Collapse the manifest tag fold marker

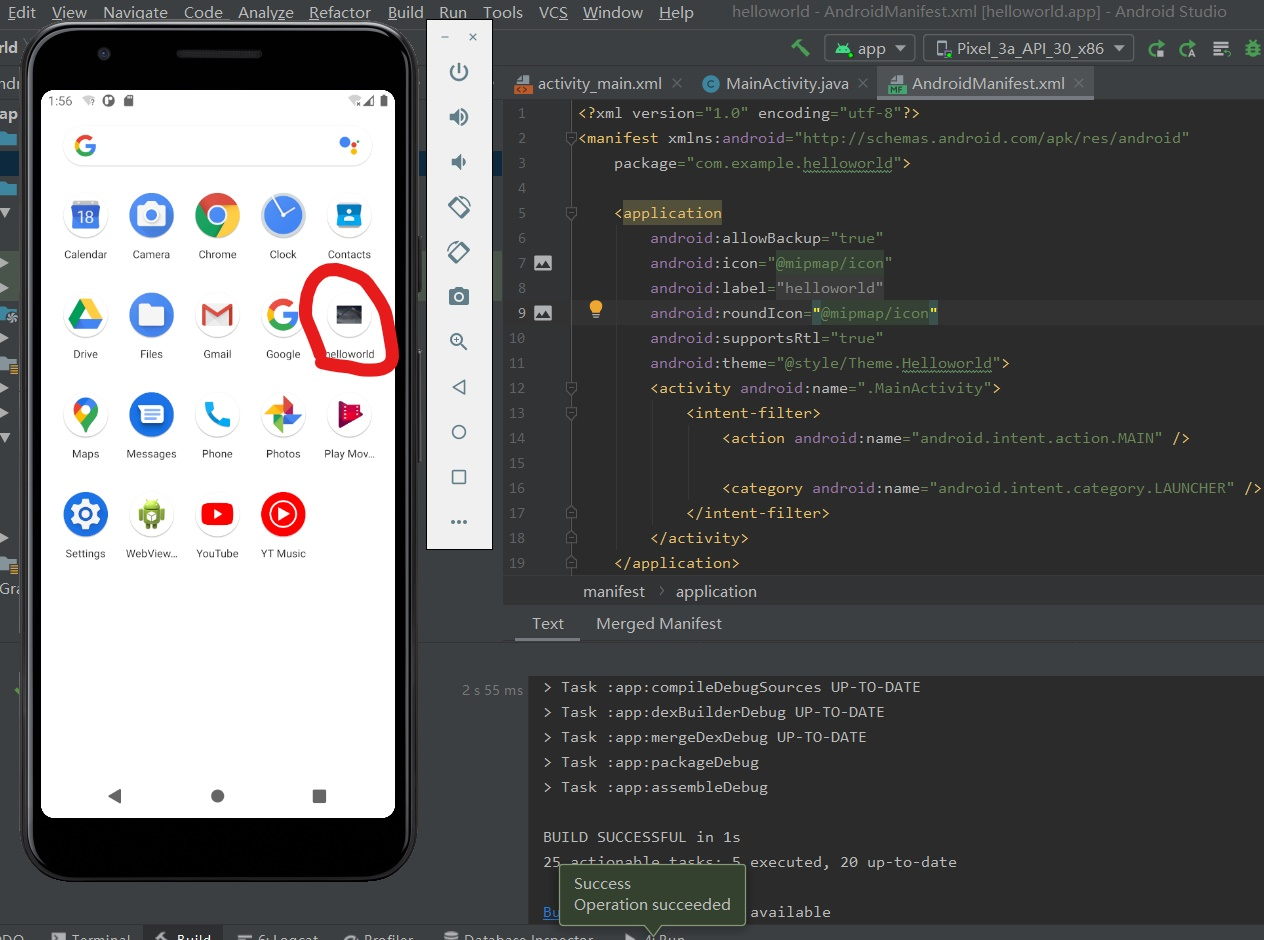tap(571, 138)
